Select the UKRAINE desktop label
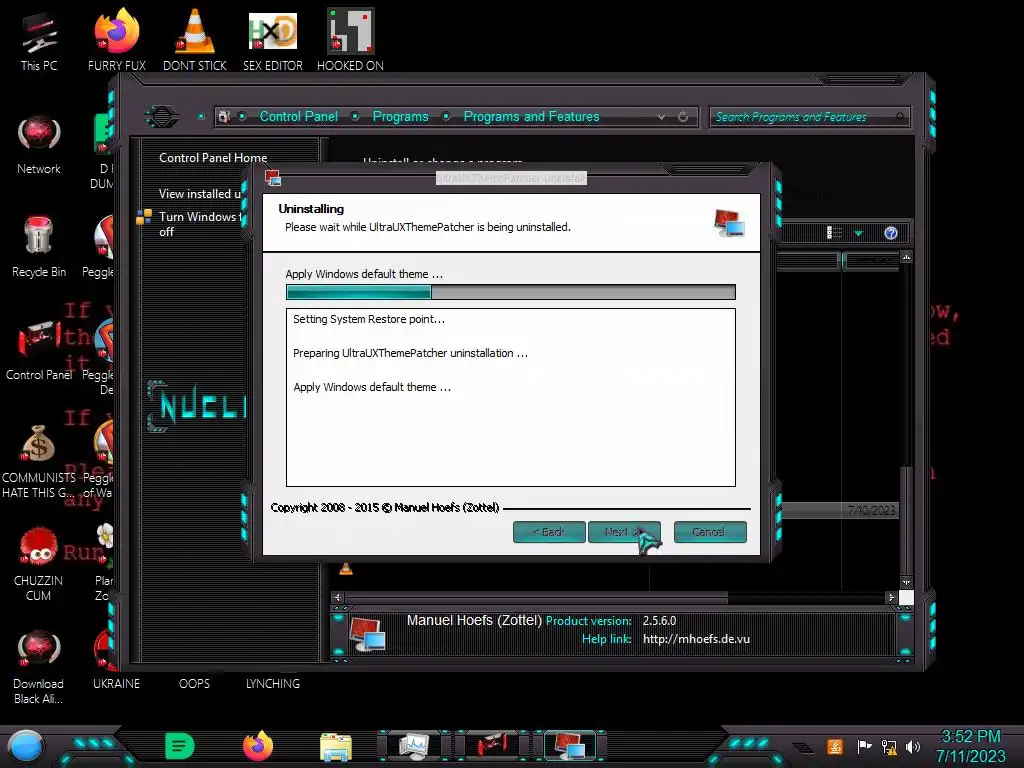The image size is (1024, 768). coord(116,684)
